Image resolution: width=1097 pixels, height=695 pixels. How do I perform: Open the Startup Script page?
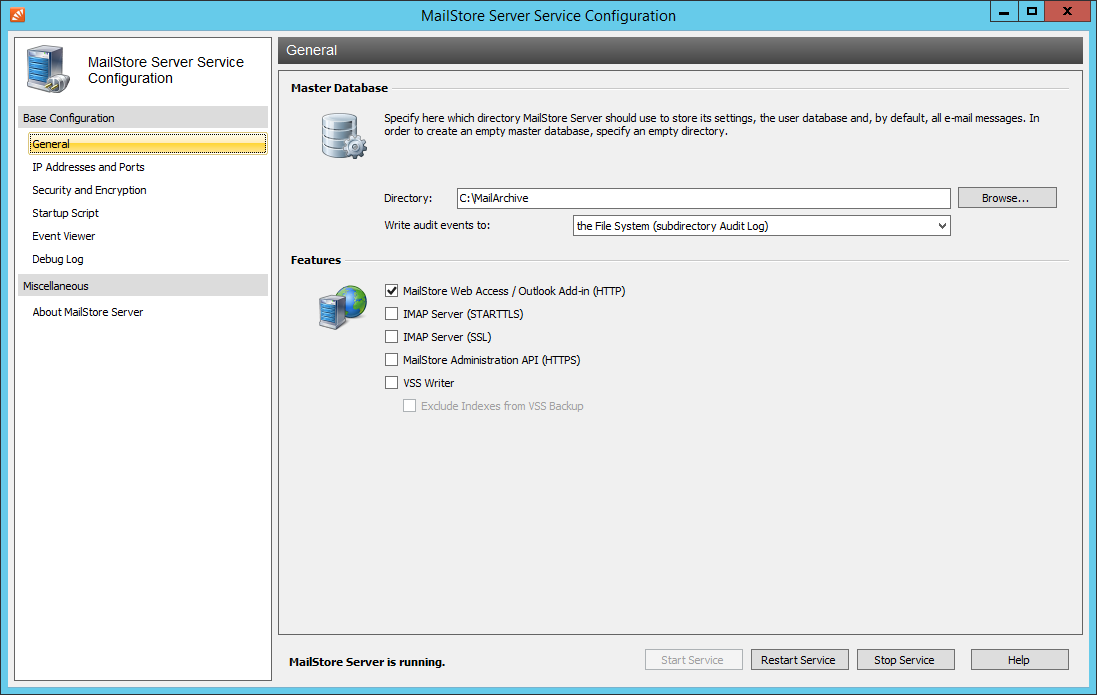pyautogui.click(x=65, y=213)
